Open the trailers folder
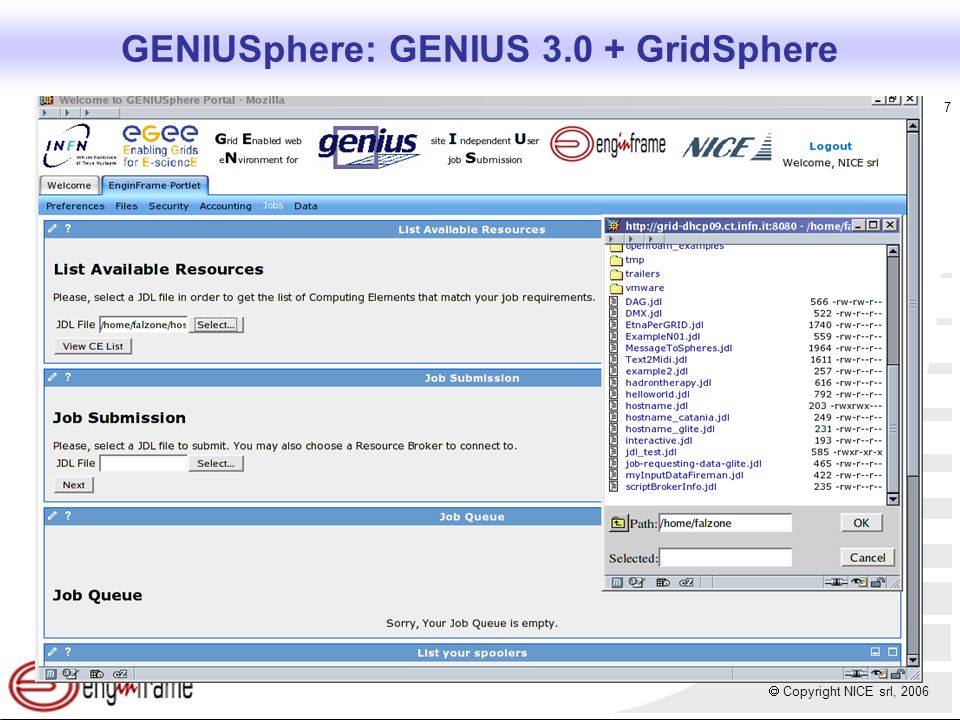 (x=642, y=274)
